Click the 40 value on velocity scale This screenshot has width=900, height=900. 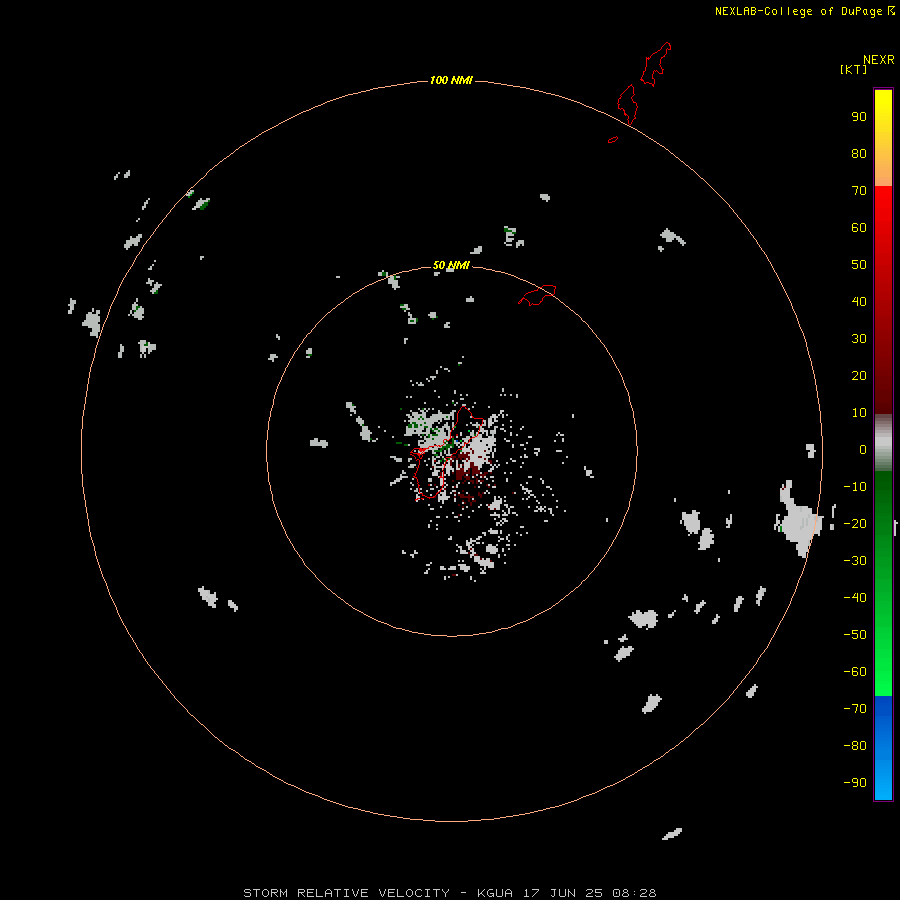pyautogui.click(x=859, y=302)
